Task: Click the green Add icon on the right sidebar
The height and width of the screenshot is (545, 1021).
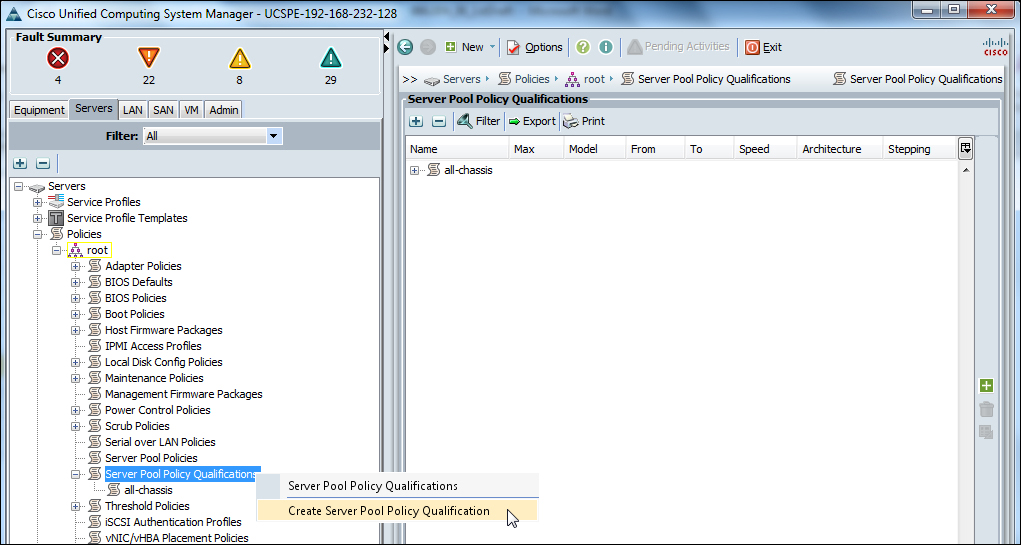Action: click(x=986, y=385)
